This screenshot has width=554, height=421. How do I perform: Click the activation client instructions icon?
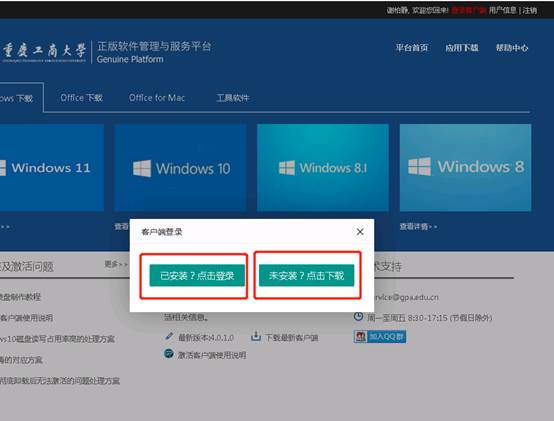tap(169, 353)
